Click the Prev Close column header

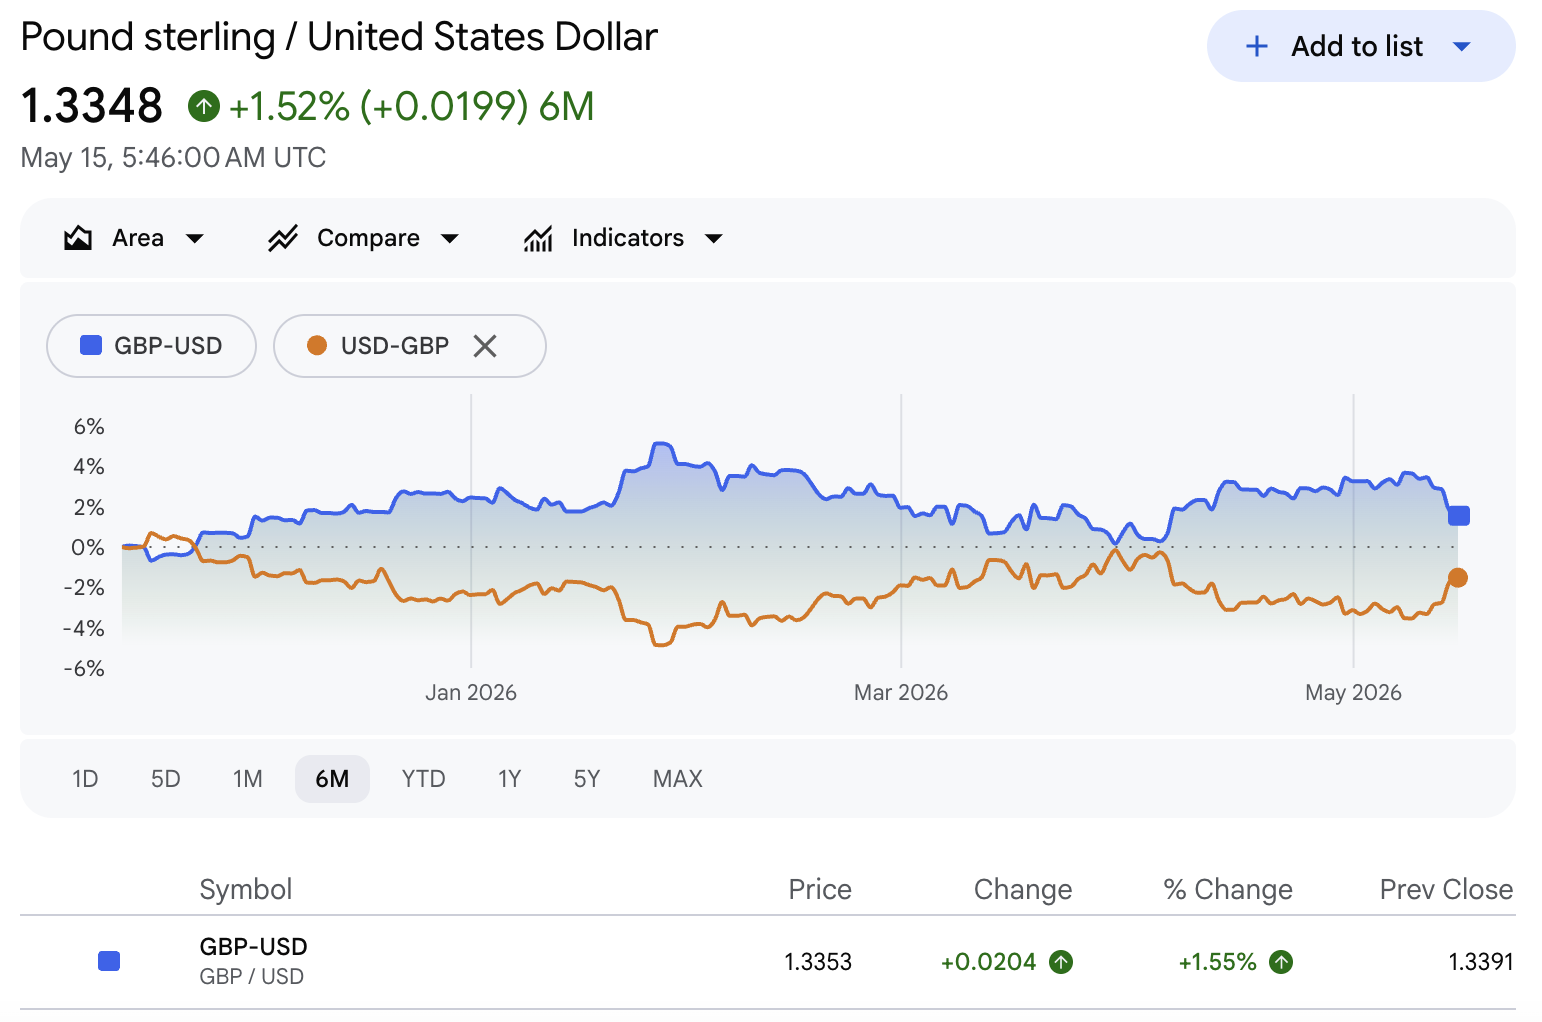click(x=1446, y=889)
